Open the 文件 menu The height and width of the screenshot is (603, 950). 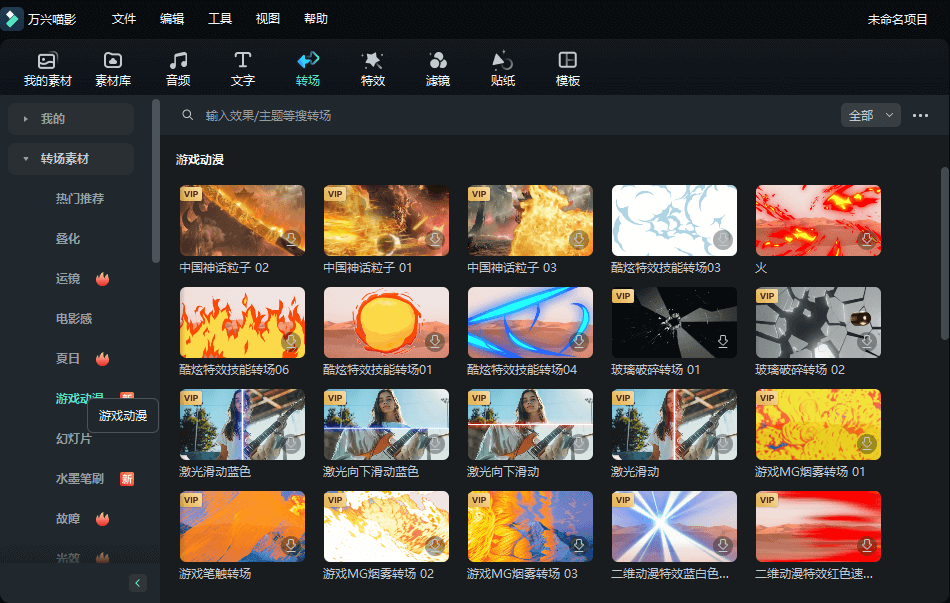[x=124, y=19]
